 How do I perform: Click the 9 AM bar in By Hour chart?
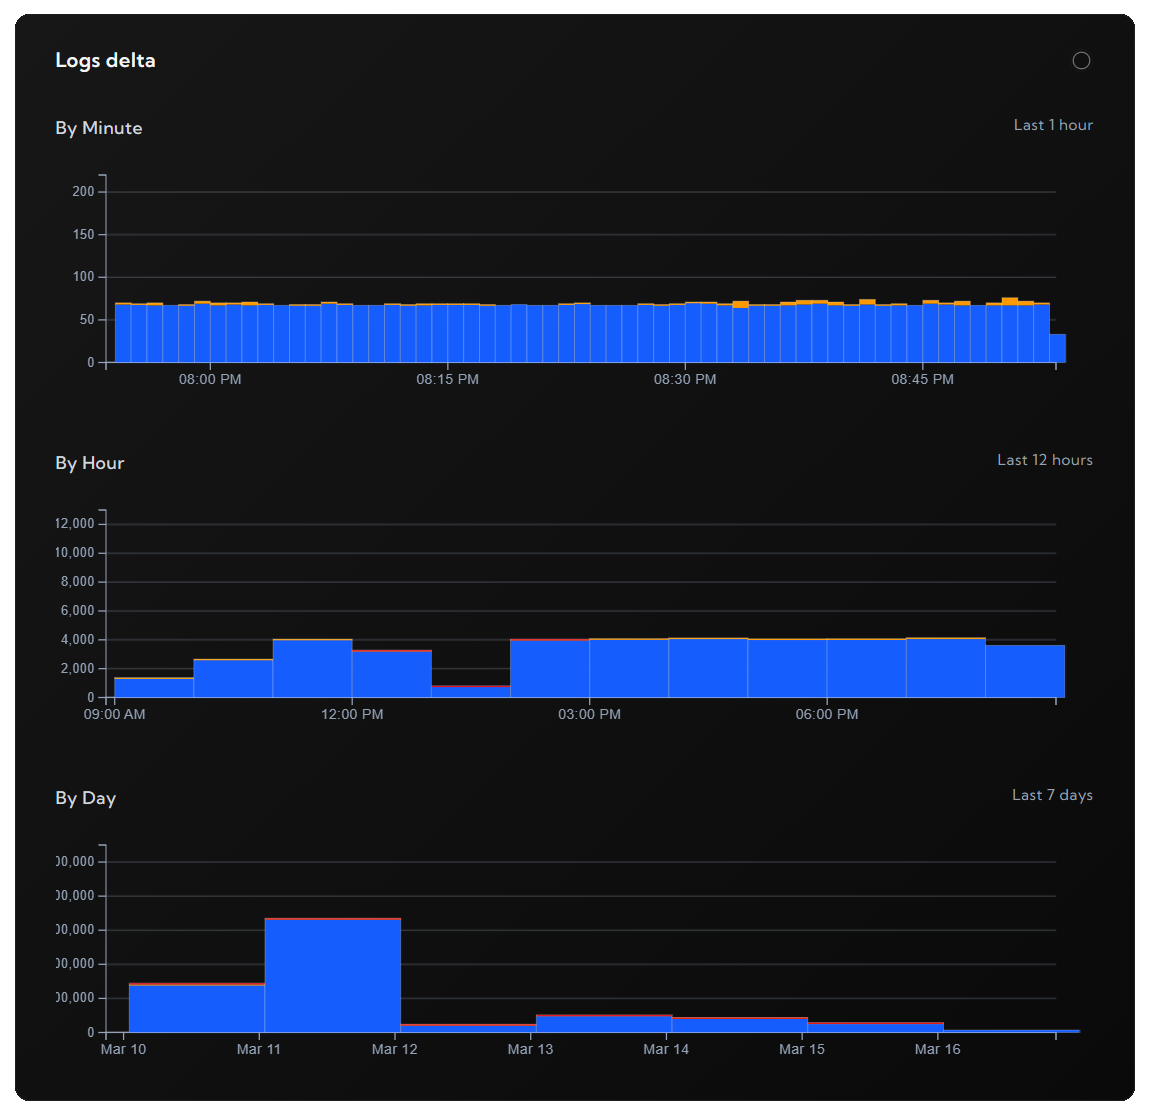[154, 688]
